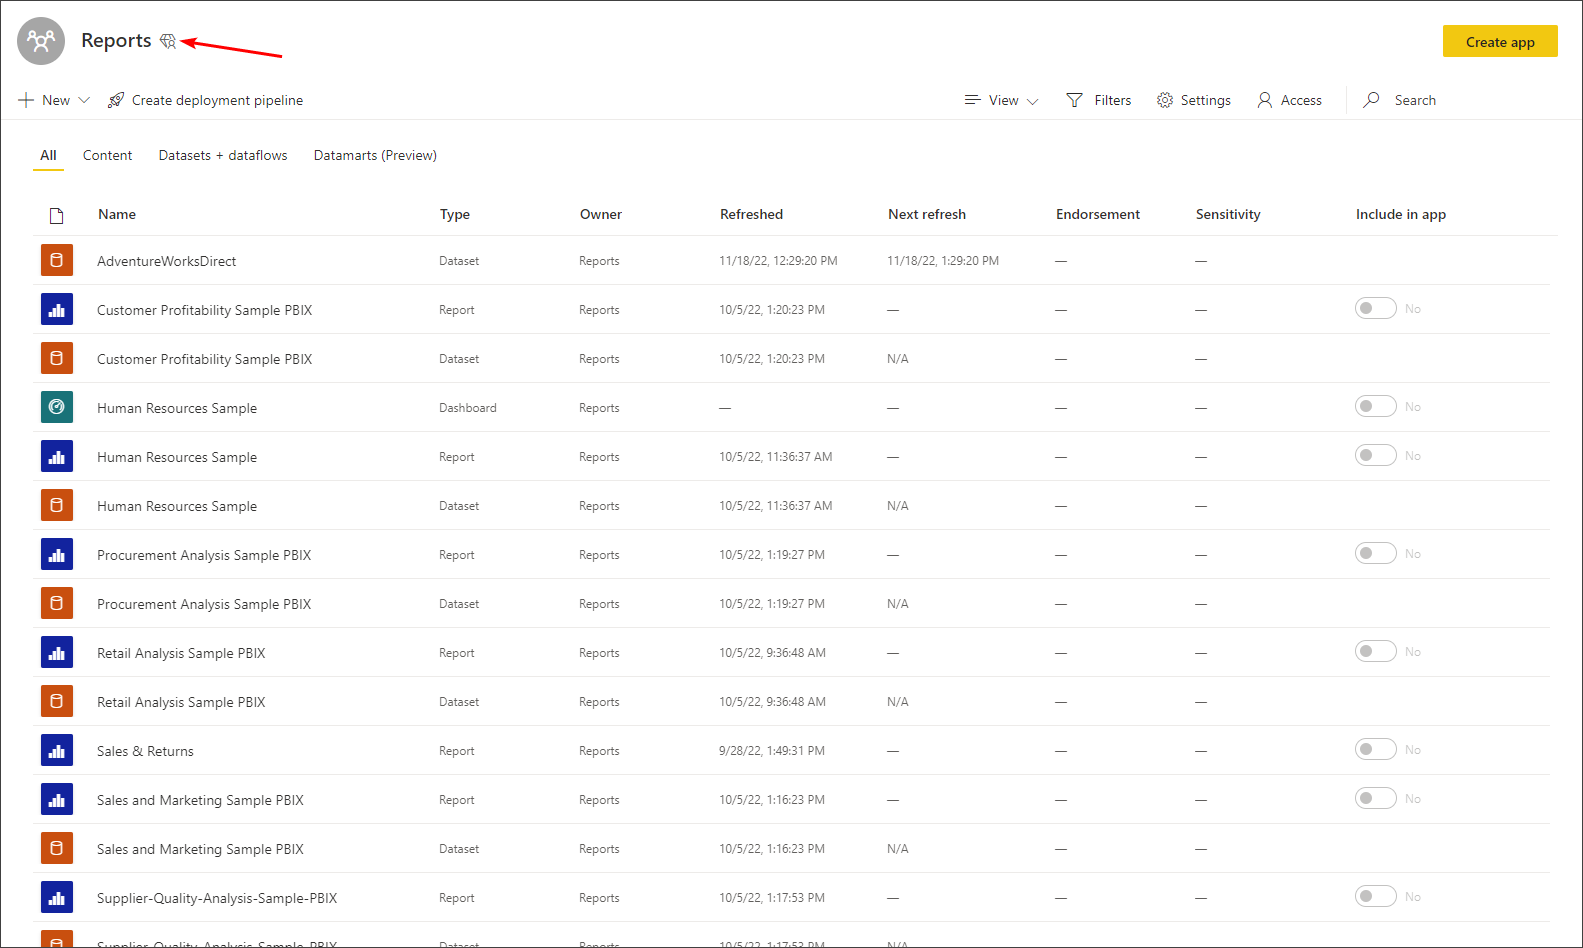Open workspace Settings gear icon
The width and height of the screenshot is (1583, 948).
[1165, 100]
